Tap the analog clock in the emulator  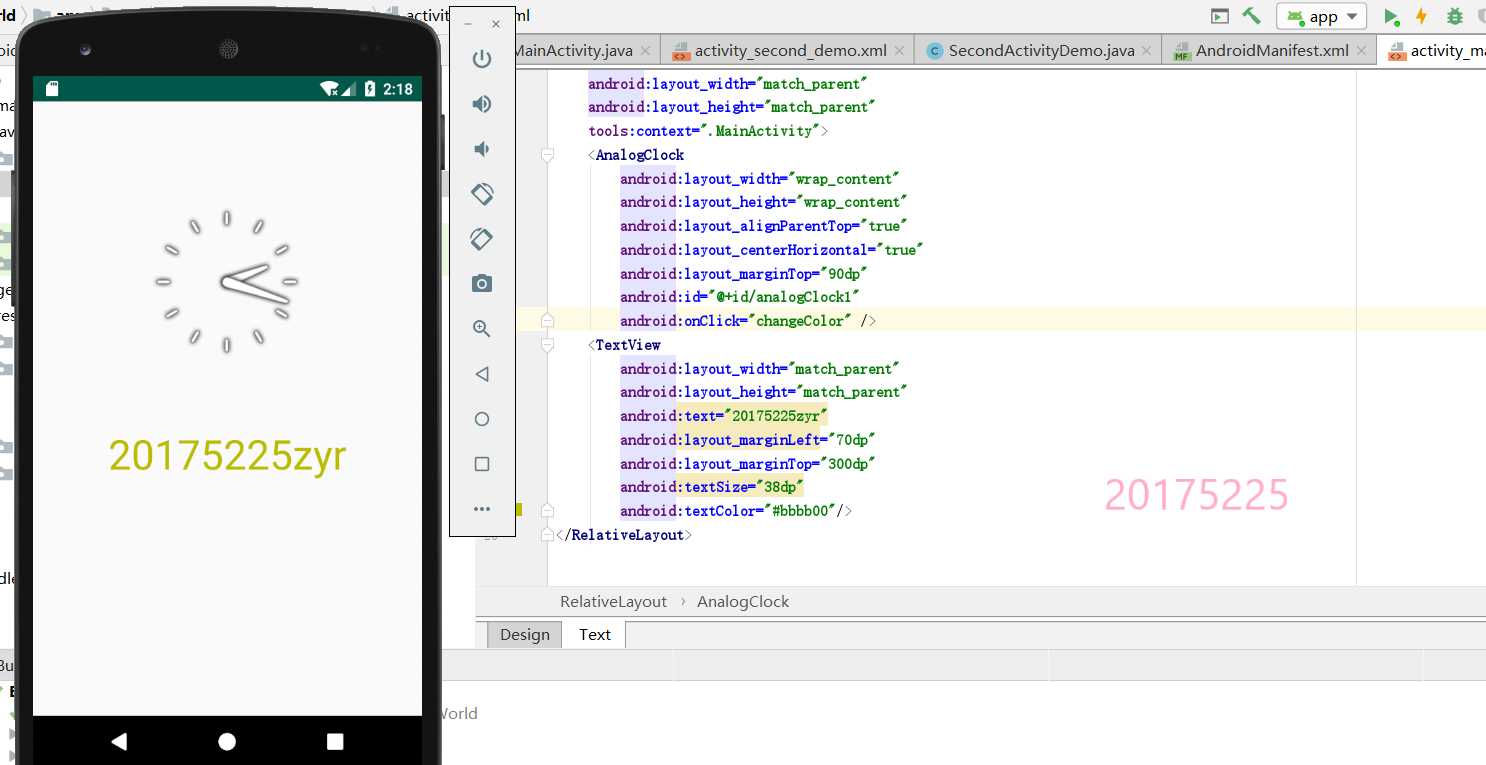pos(227,282)
